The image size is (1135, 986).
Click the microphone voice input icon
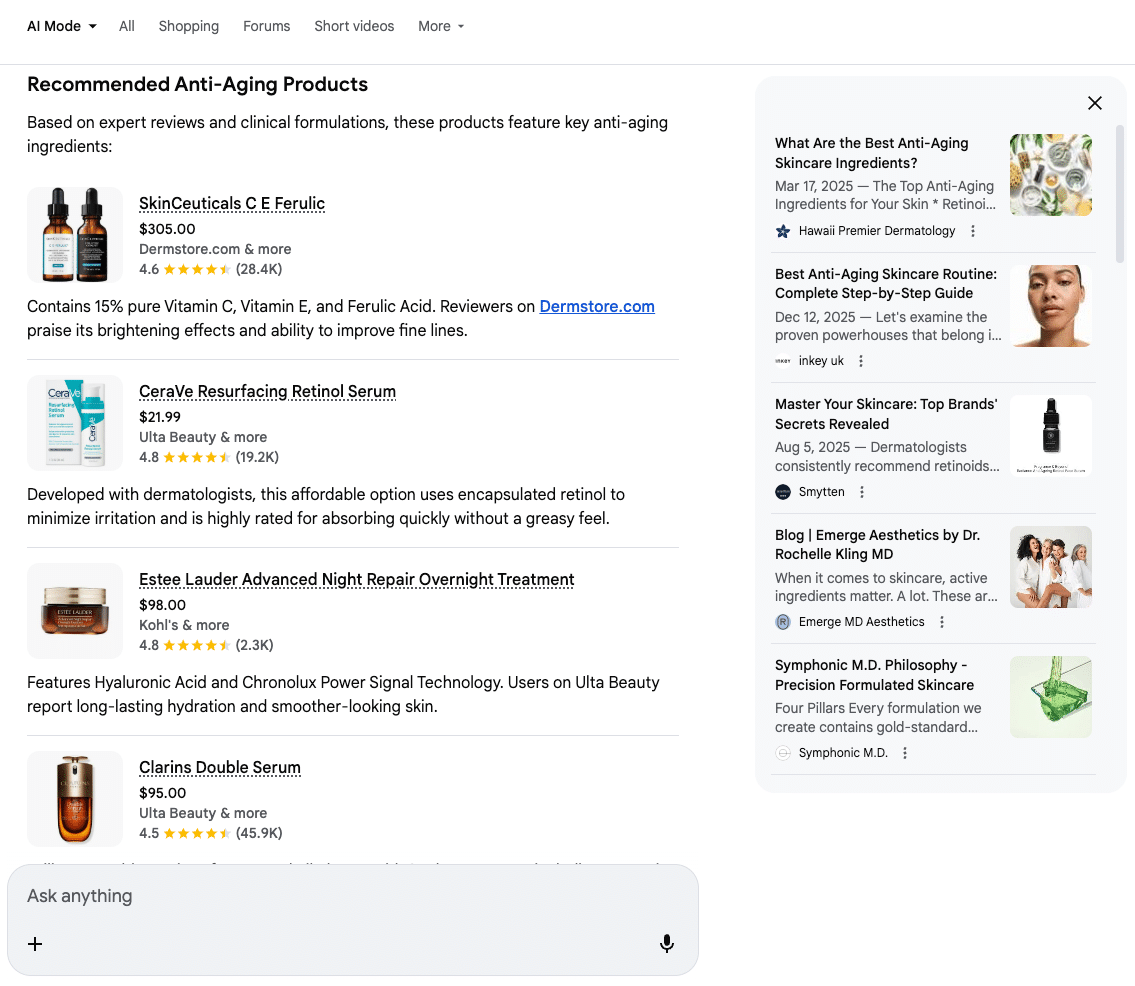(x=667, y=943)
